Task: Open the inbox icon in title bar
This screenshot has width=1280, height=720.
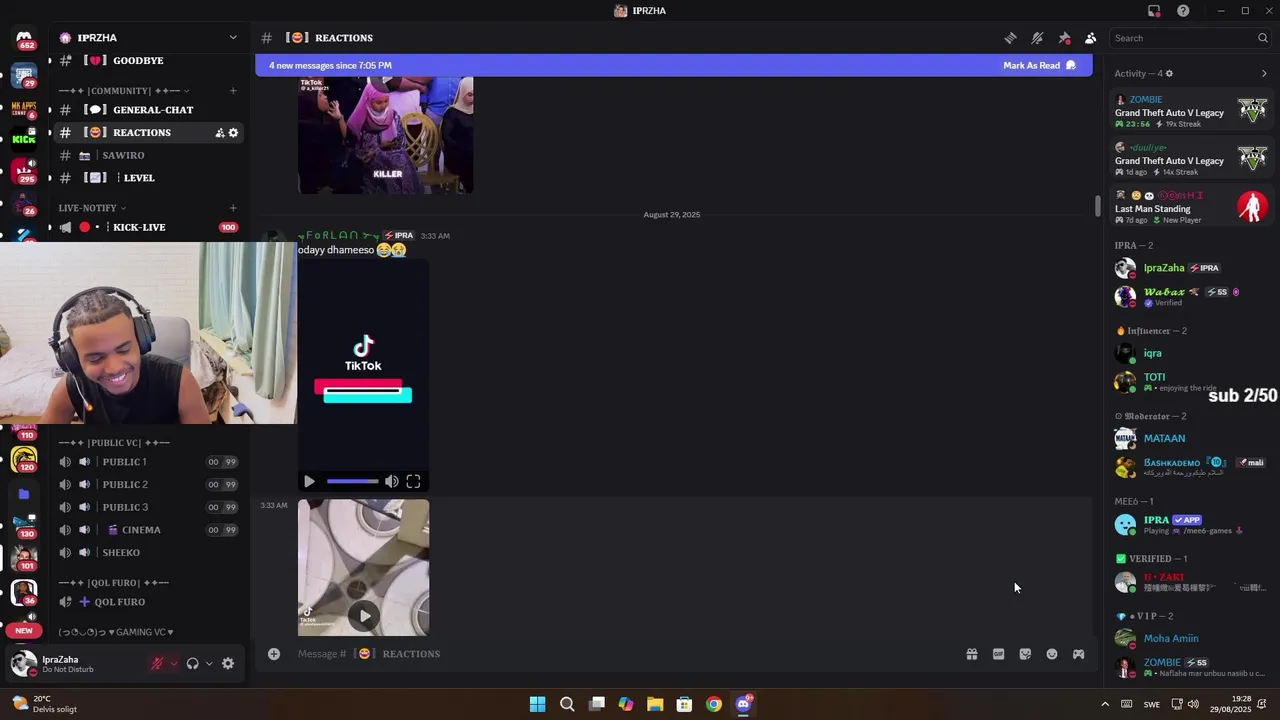Action: (x=1154, y=11)
